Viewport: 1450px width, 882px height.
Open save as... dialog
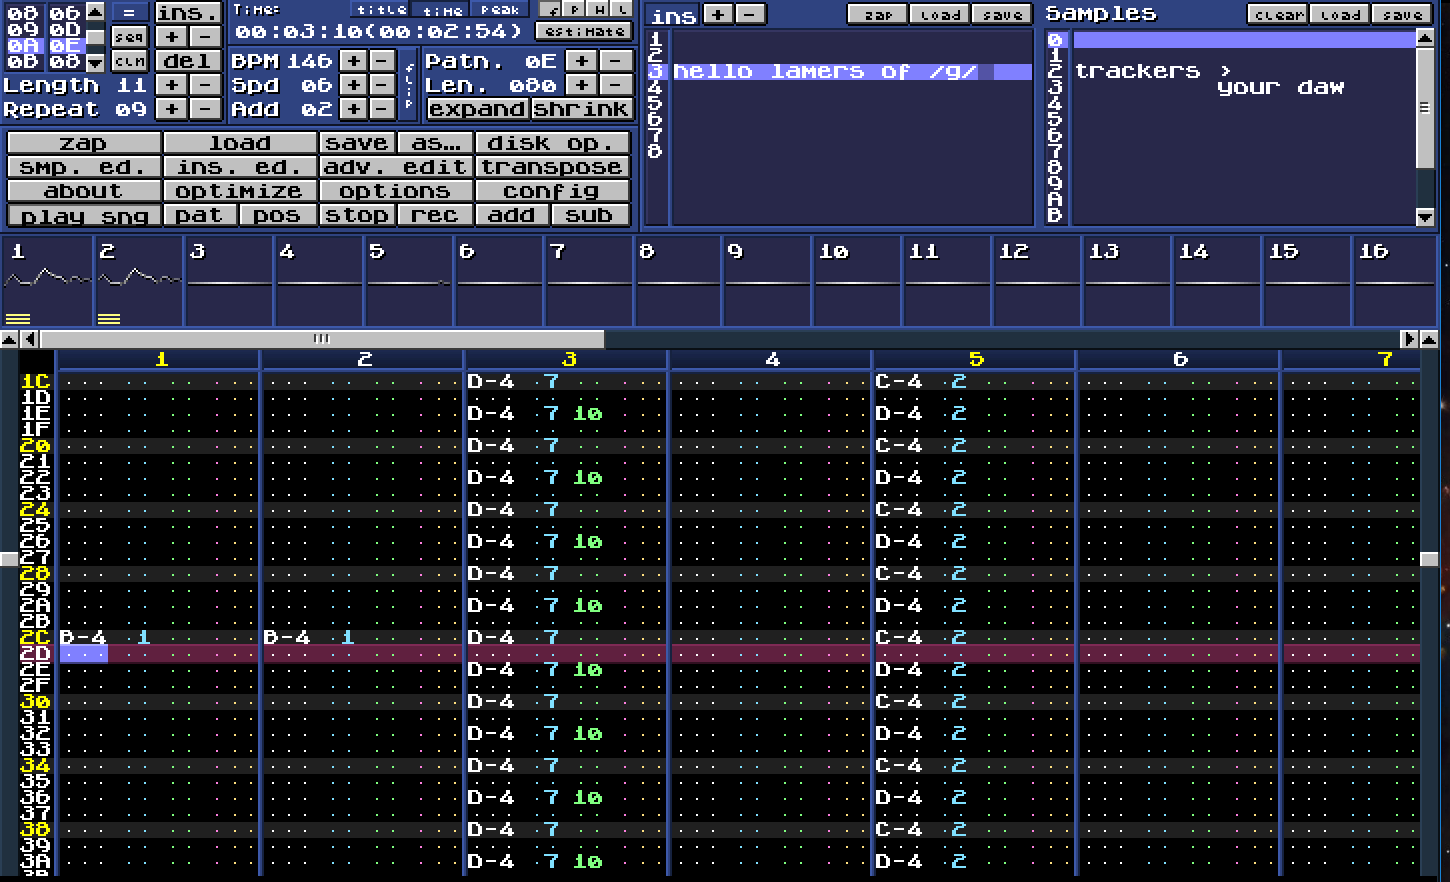click(435, 143)
